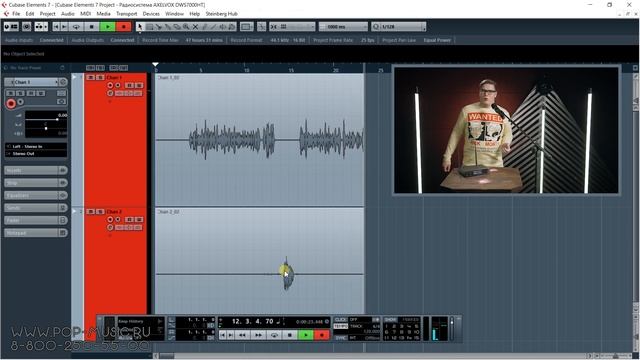The image size is (640, 360).
Task: Click timeline ruler at bar 10
Action: [x=247, y=69]
